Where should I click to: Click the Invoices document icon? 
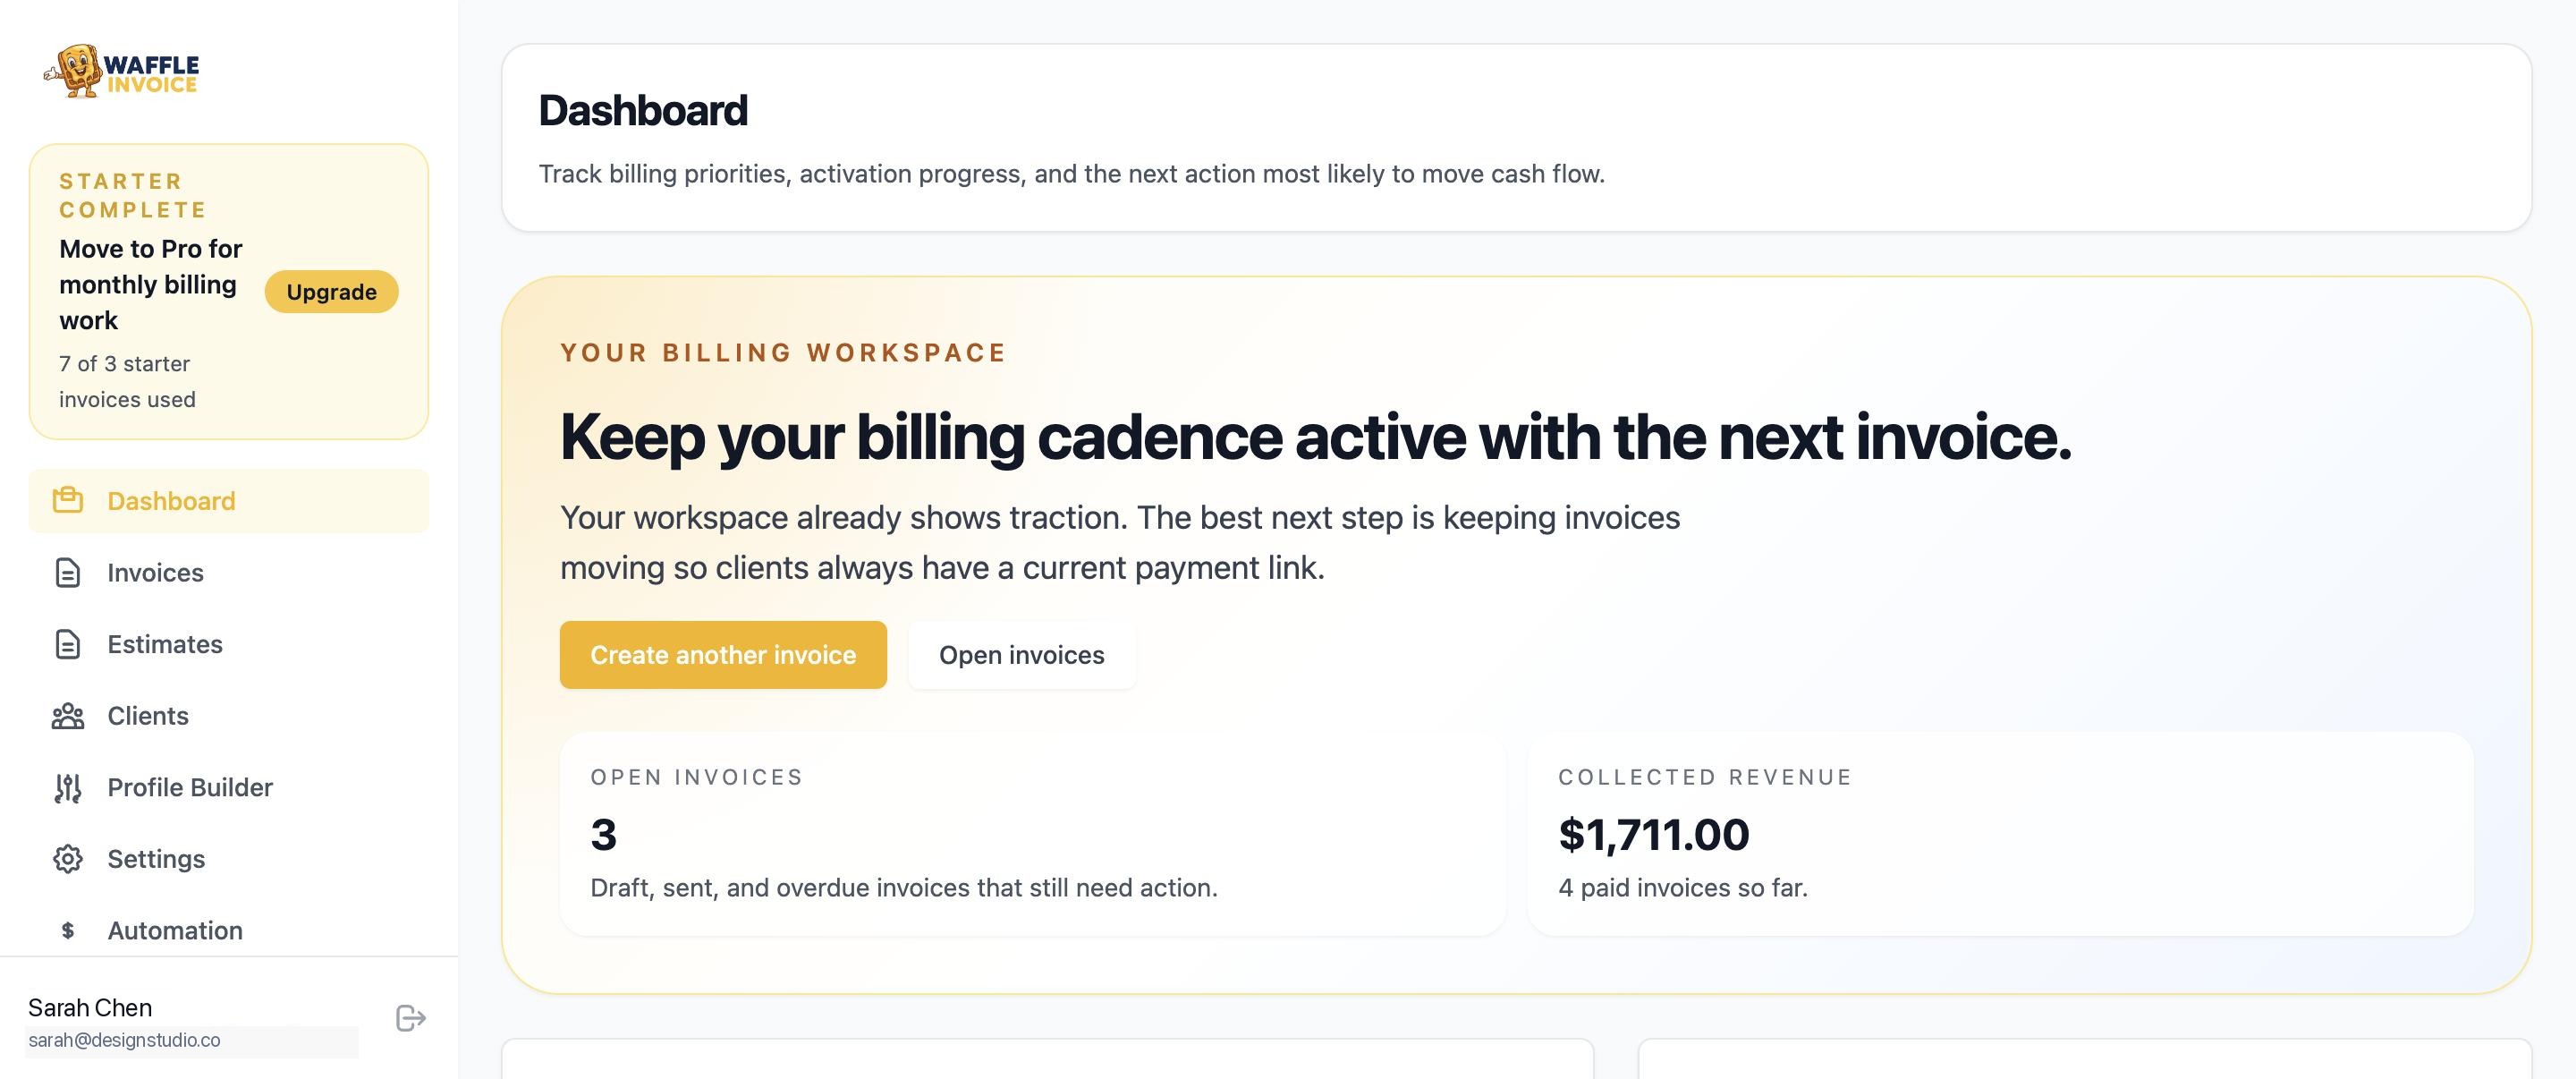pos(67,572)
